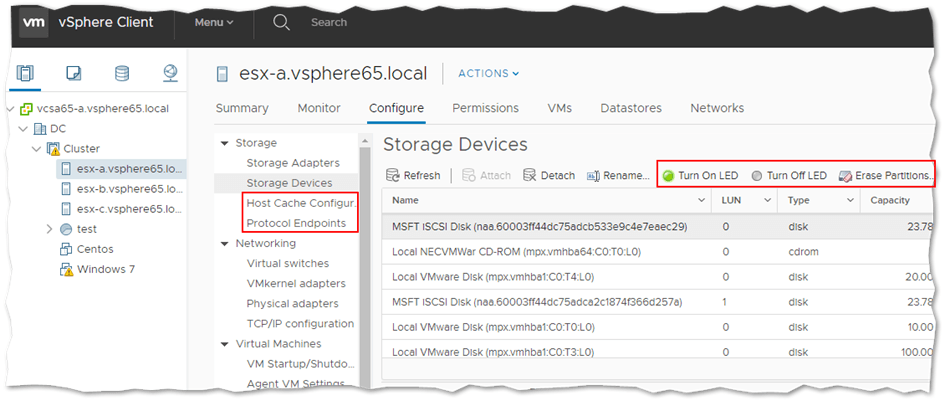Screen dimensions: 945x401
Task: Collapse the DC datacenter node
Action: point(24,129)
